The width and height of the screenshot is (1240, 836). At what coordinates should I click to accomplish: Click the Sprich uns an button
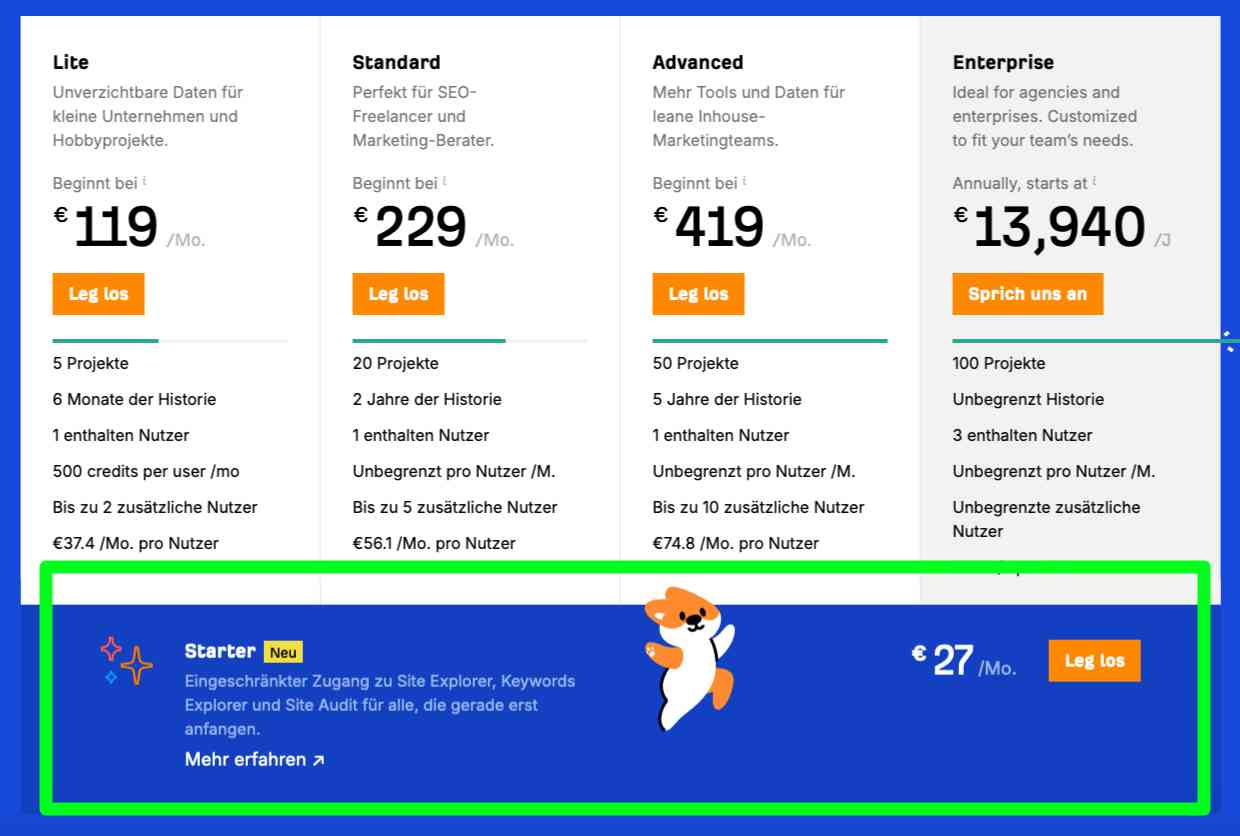[1027, 294]
